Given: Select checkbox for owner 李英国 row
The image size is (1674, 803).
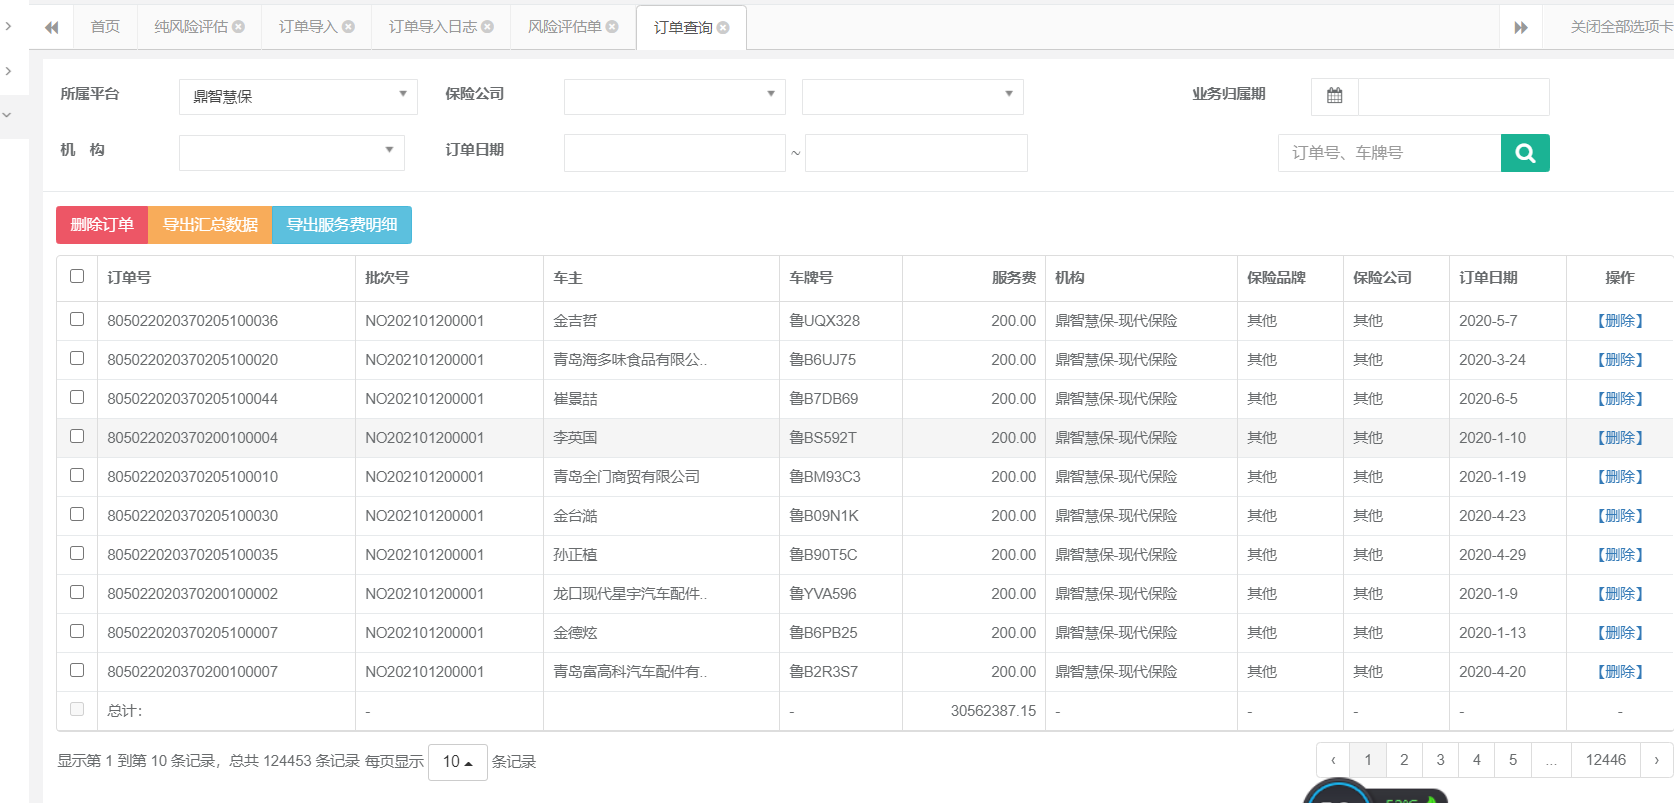Looking at the screenshot, I should pos(77,436).
